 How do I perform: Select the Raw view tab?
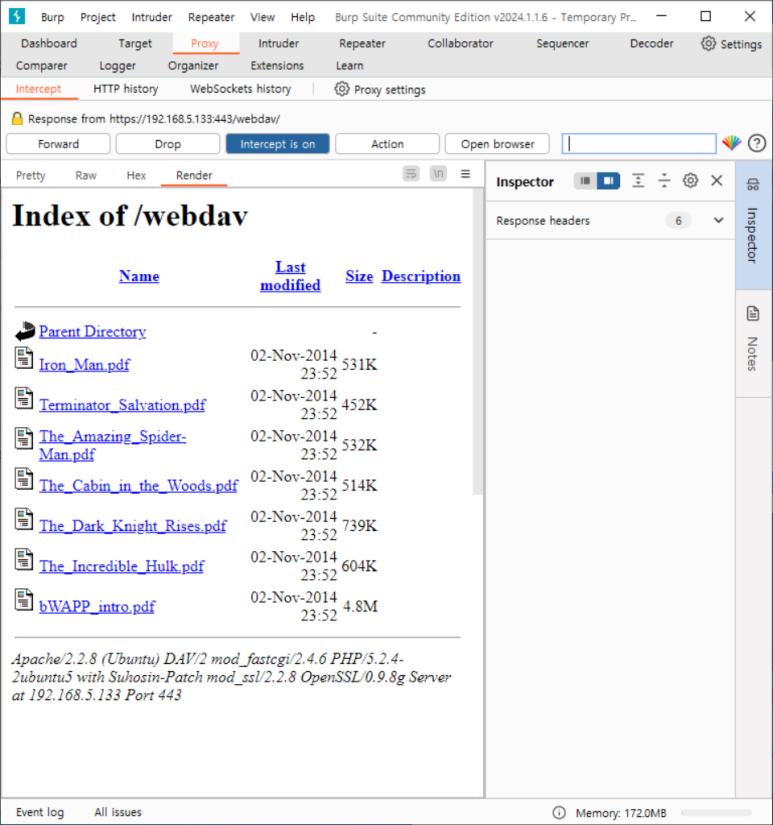(86, 175)
